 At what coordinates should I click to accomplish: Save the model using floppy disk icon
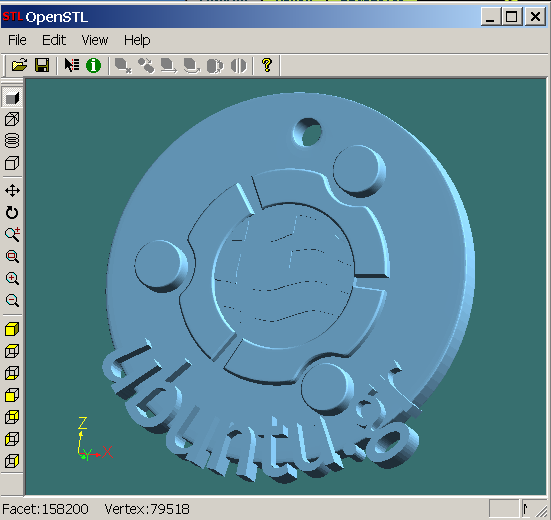coord(42,65)
